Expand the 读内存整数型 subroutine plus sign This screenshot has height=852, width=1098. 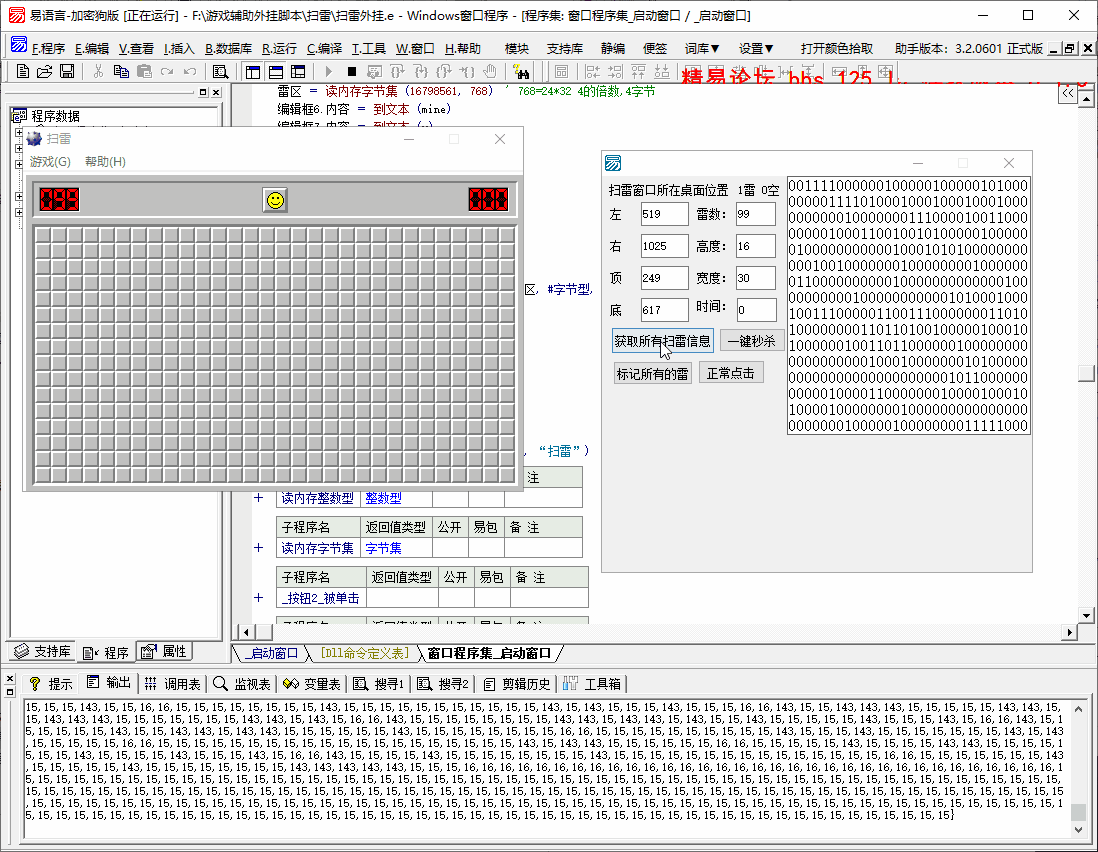258,497
